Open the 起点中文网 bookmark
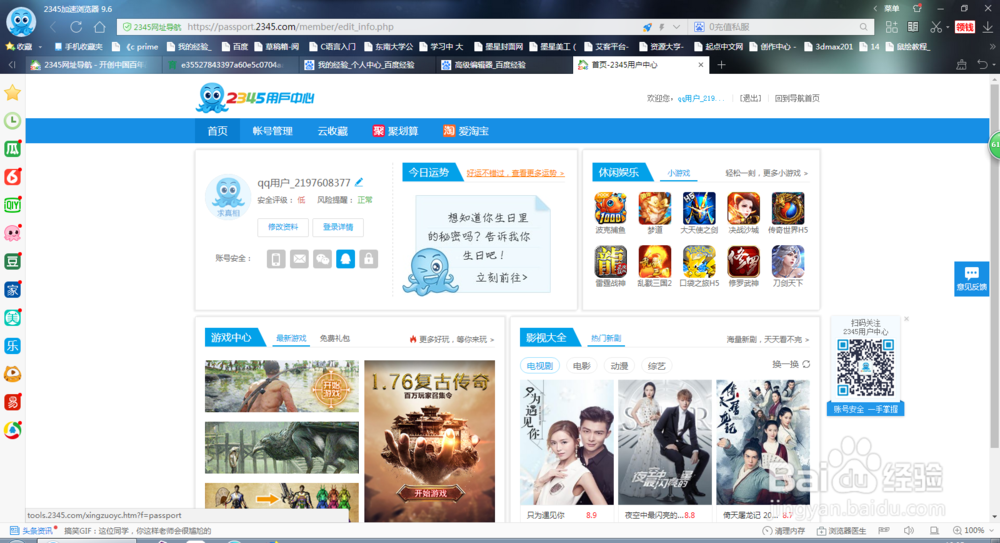Viewport: 1000px width, 543px height. pyautogui.click(x=718, y=47)
